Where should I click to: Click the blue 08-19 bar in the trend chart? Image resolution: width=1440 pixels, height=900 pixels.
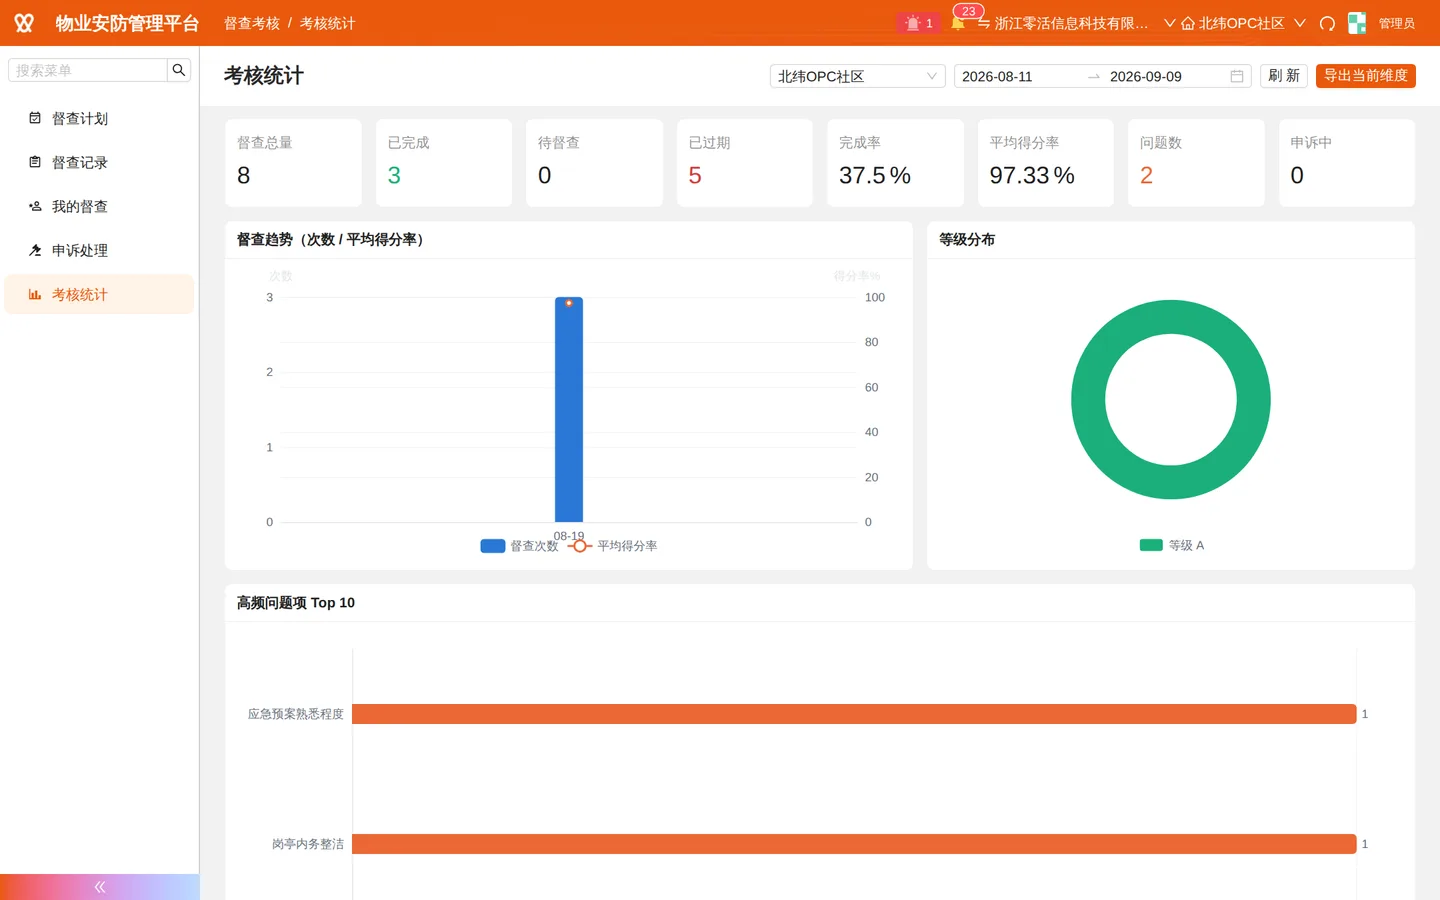[569, 410]
